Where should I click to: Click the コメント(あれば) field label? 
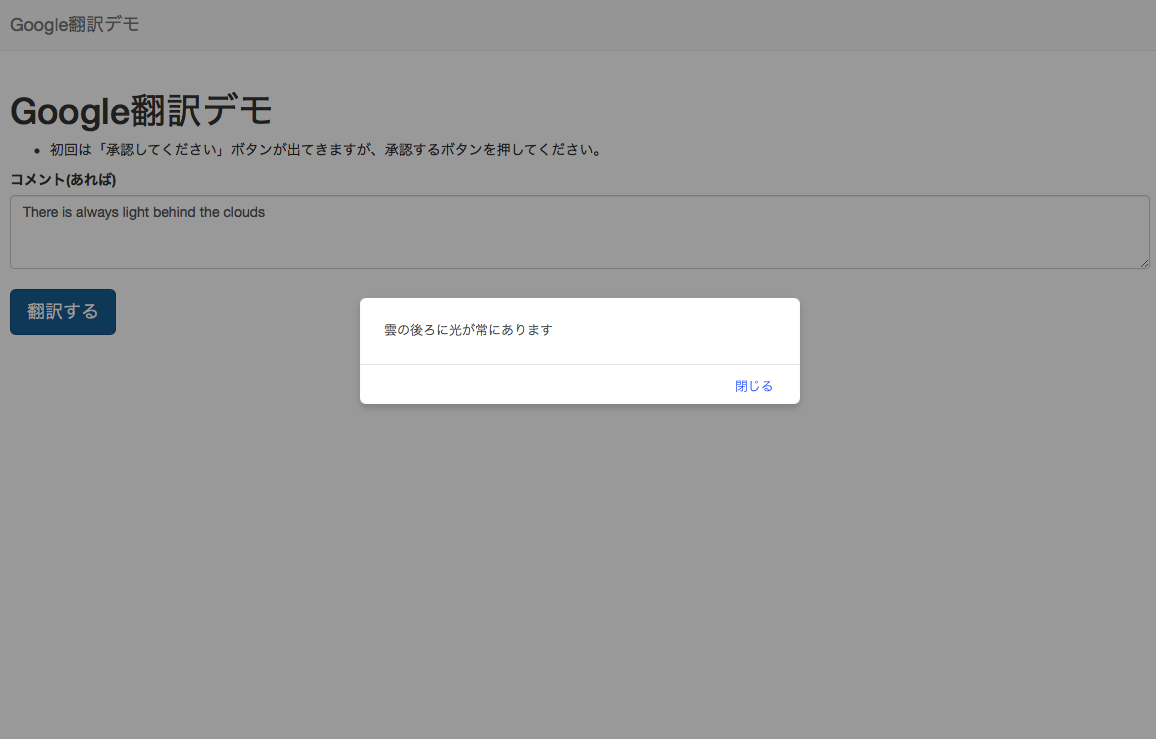coord(63,180)
